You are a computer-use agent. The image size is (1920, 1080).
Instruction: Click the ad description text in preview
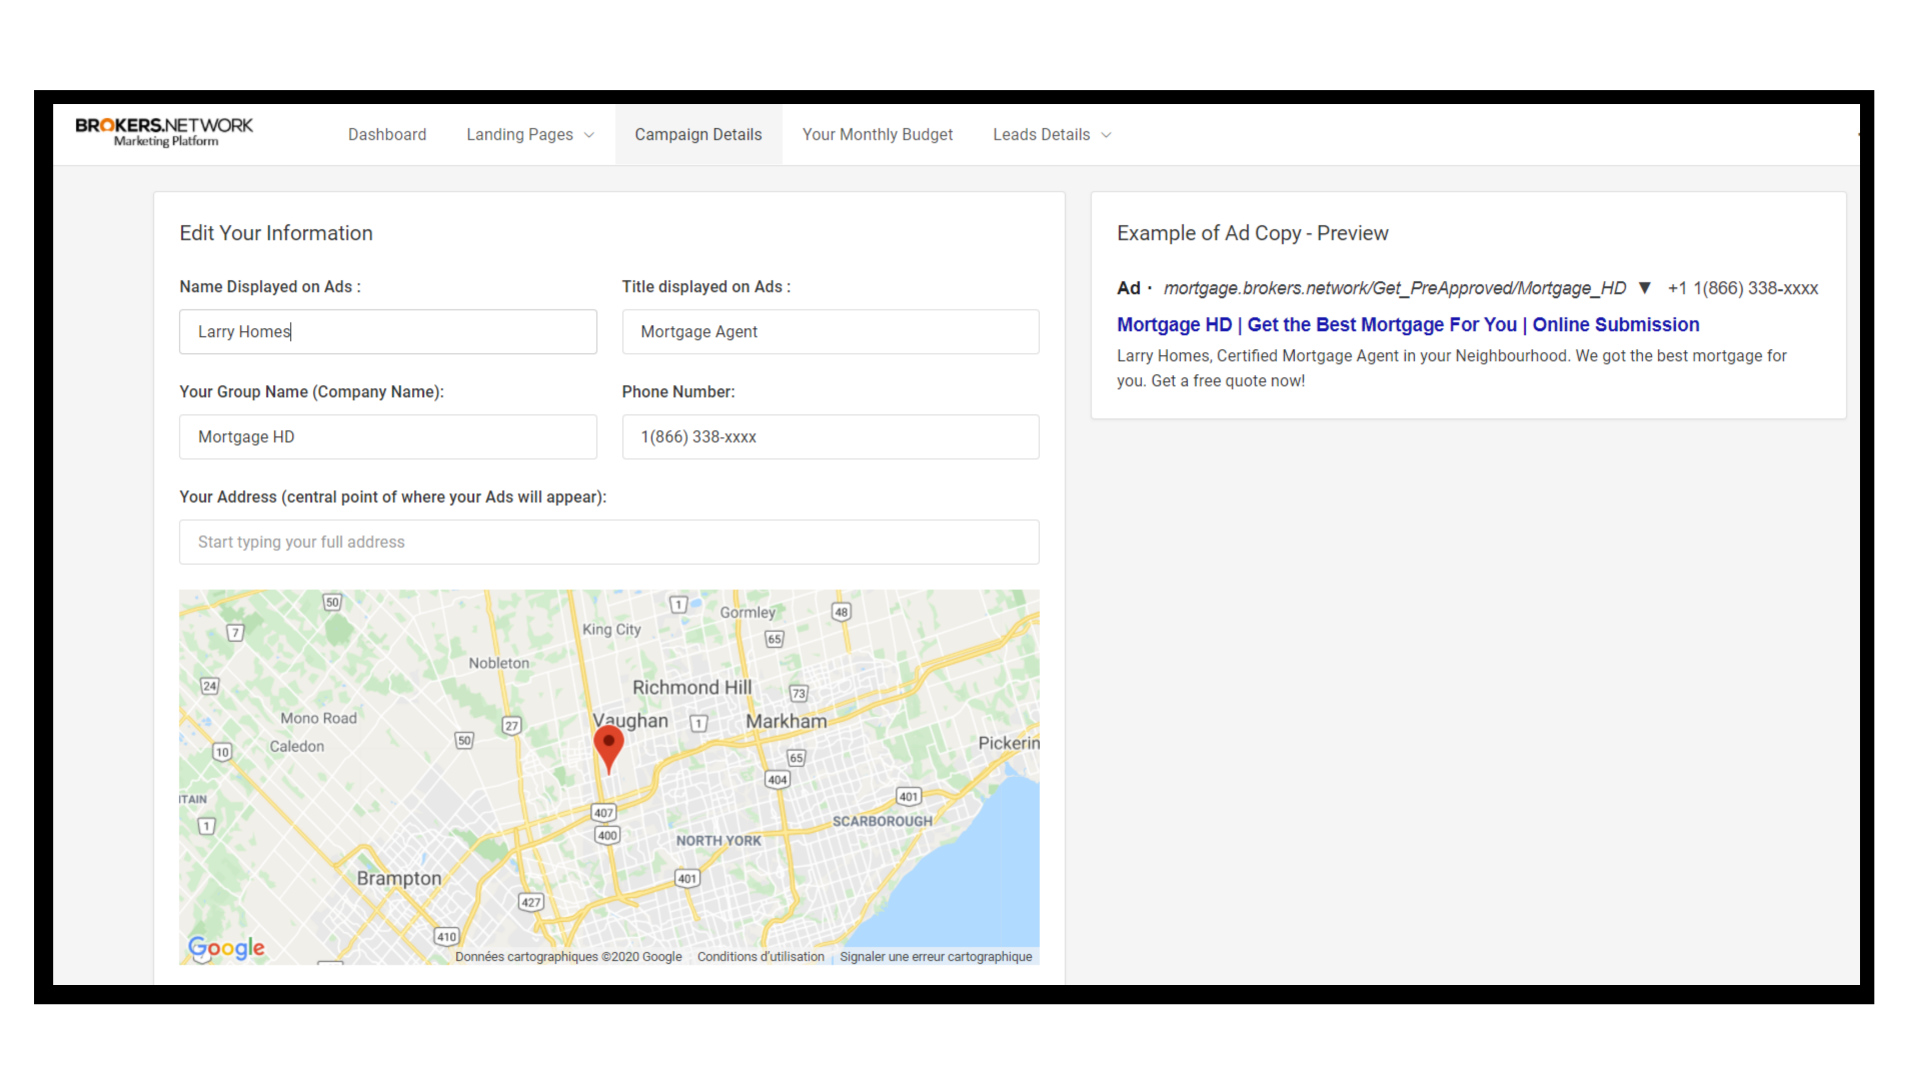1452,368
